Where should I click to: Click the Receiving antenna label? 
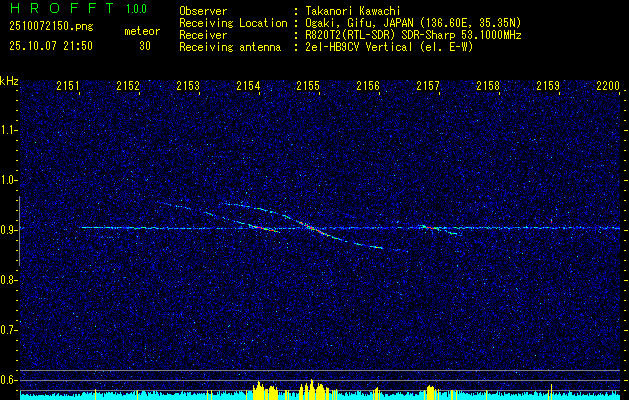coord(230,47)
